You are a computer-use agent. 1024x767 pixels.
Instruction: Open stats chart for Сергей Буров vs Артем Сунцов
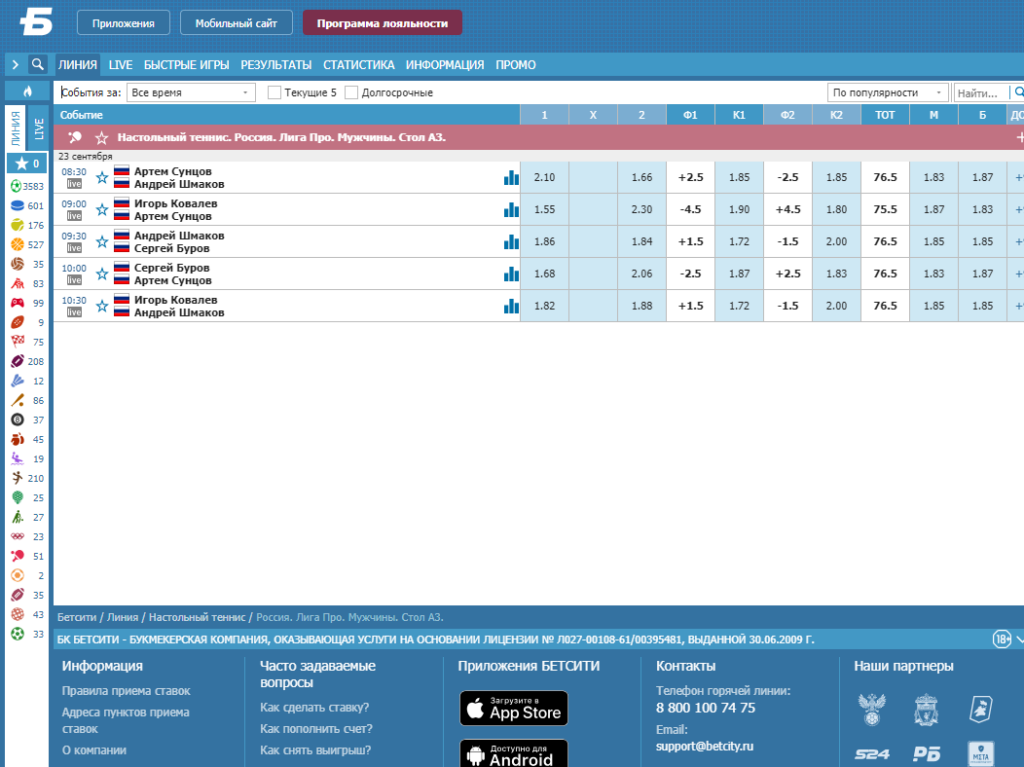(511, 274)
